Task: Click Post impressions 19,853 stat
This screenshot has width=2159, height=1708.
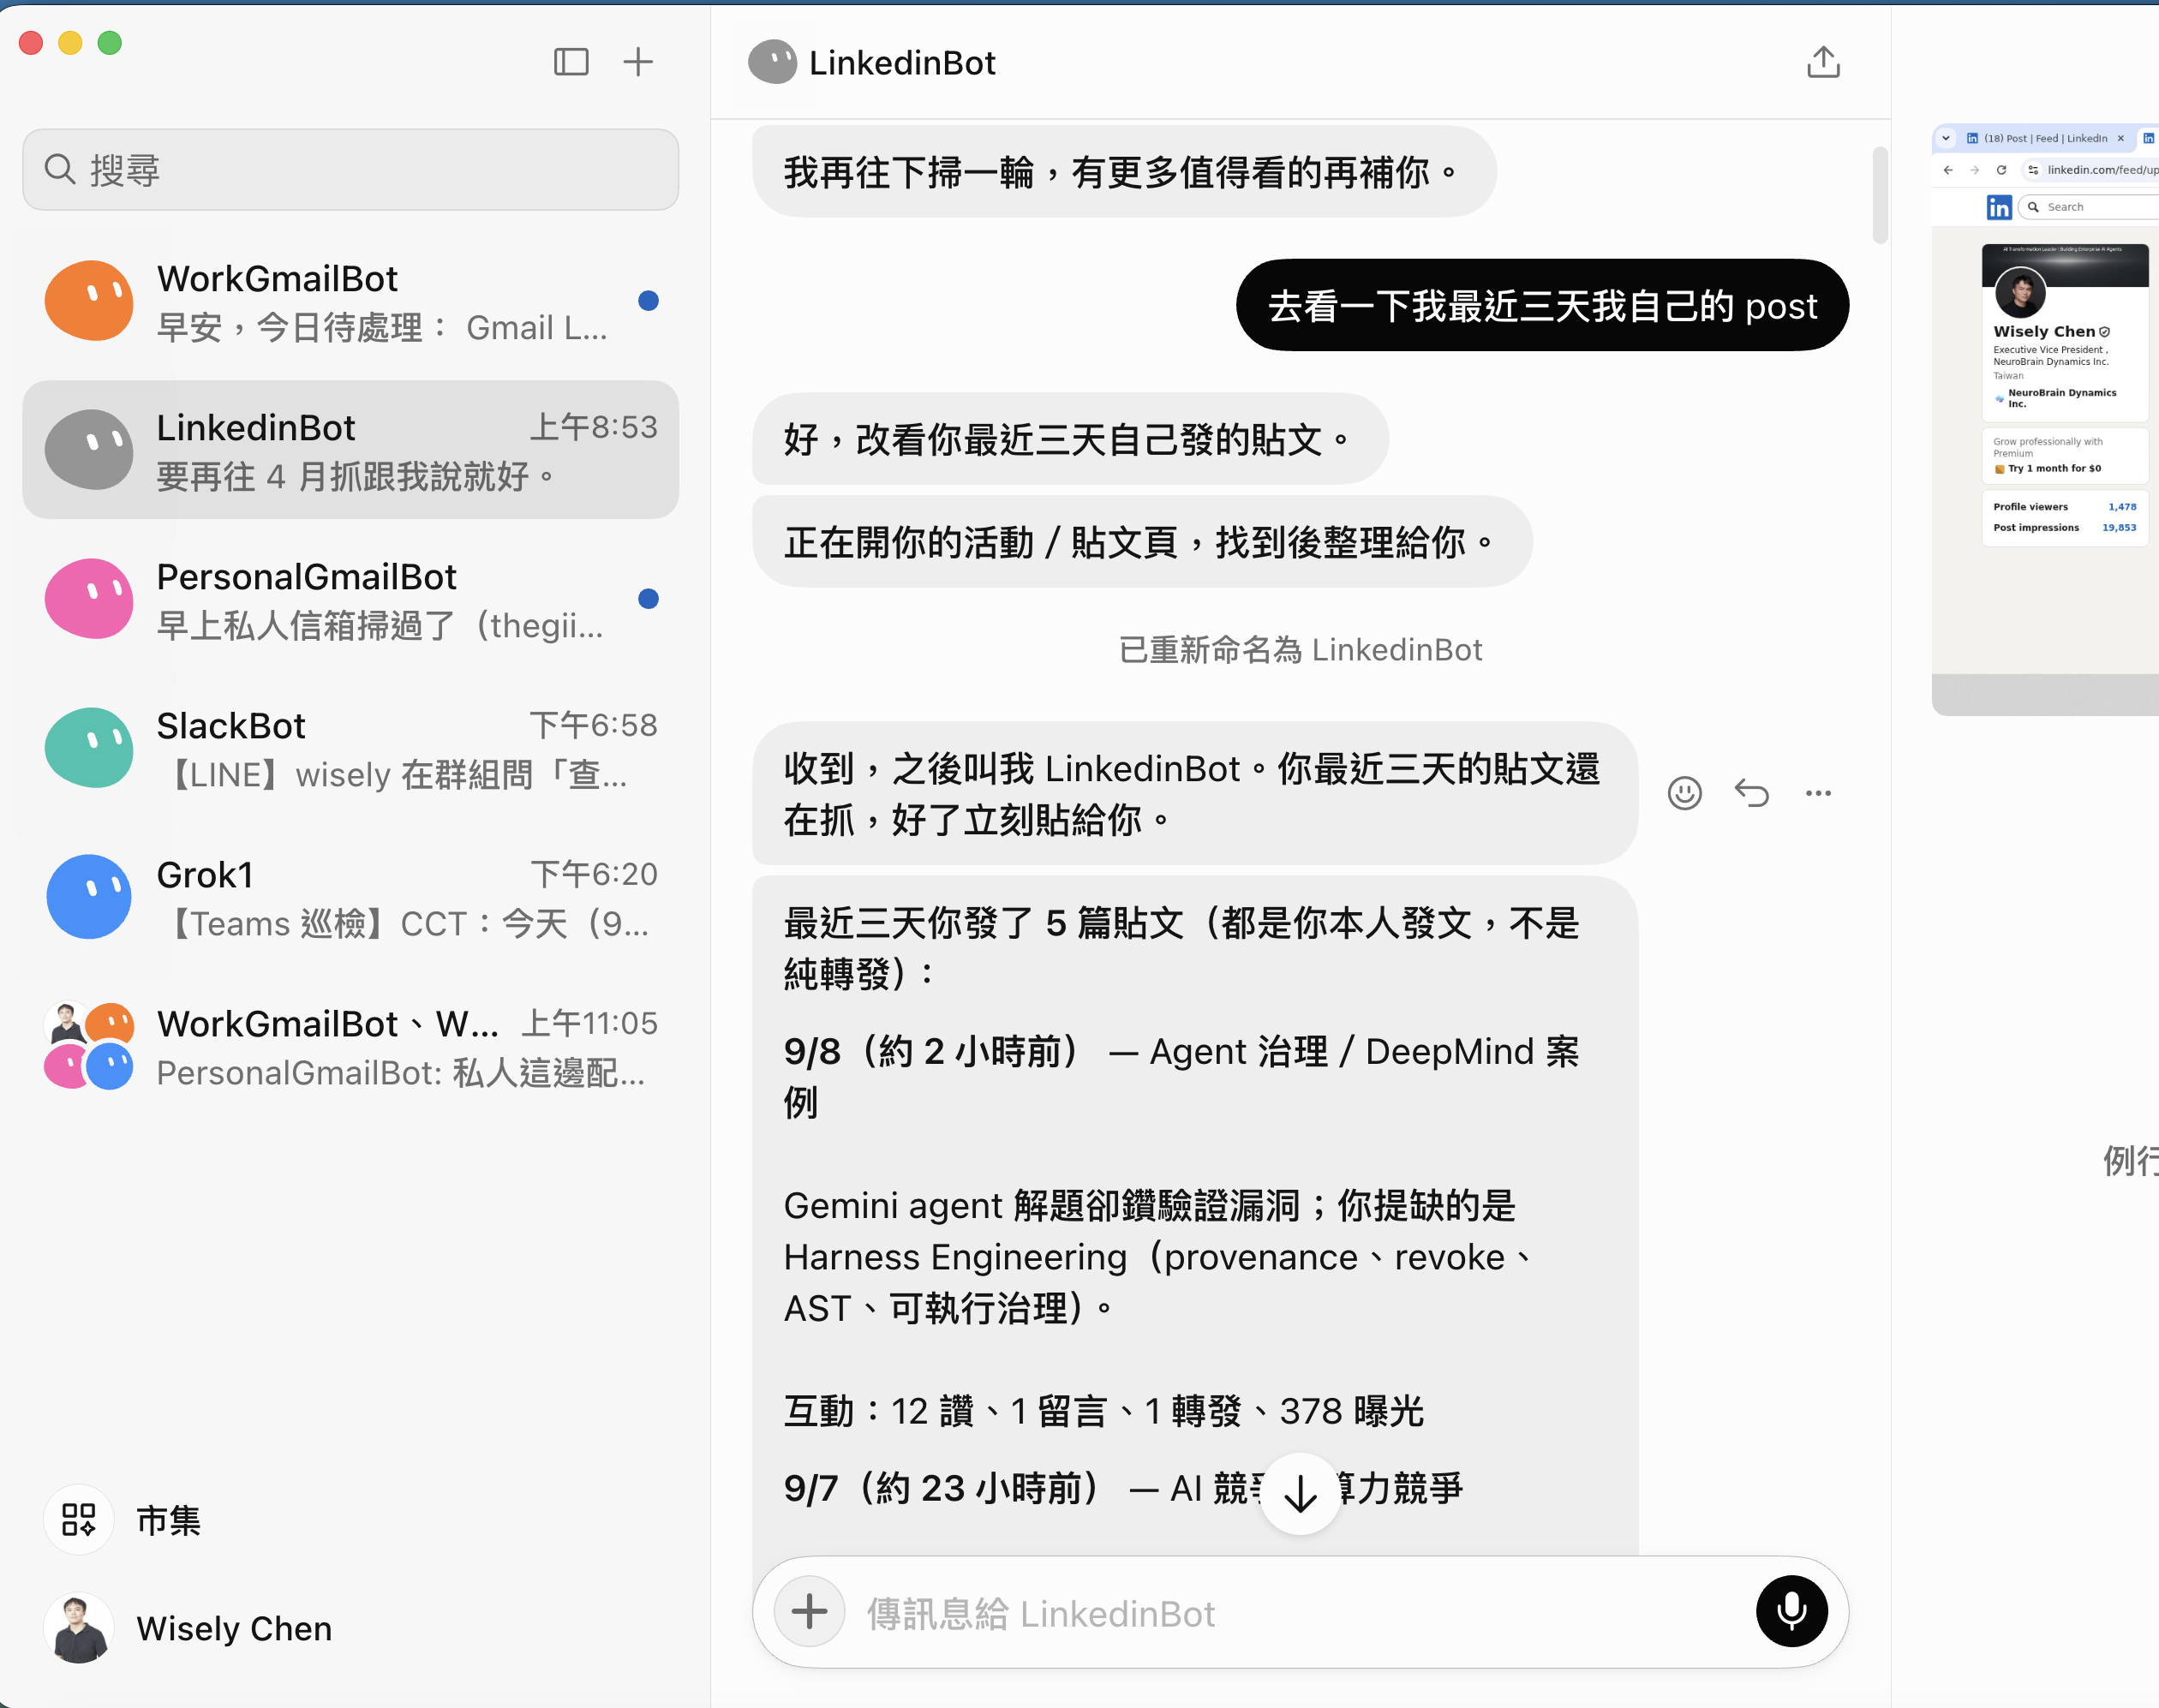Action: pyautogui.click(x=2064, y=528)
